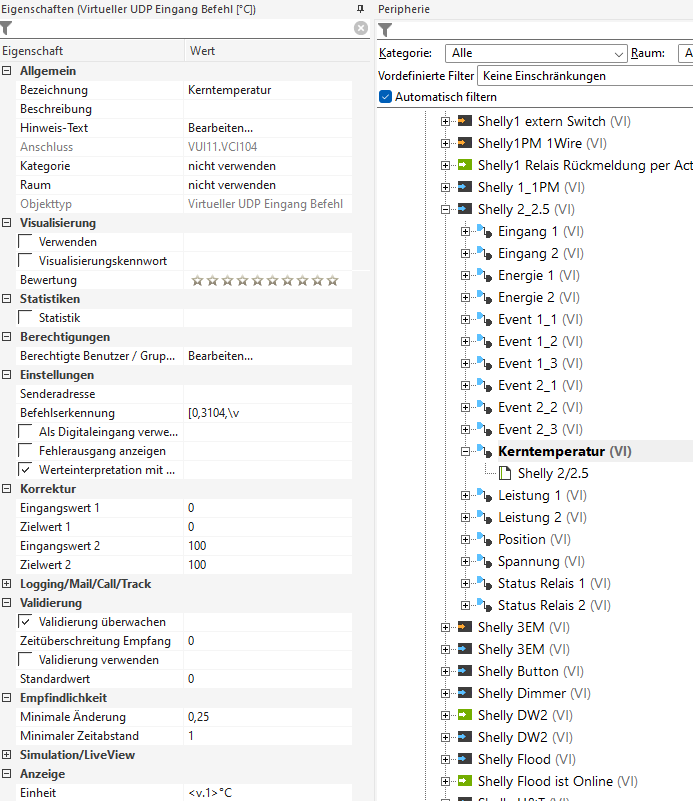Viewport: 693px width, 801px height.
Task: Open Hinweis-Text Bearbeiten... editor
Action: pos(221,128)
